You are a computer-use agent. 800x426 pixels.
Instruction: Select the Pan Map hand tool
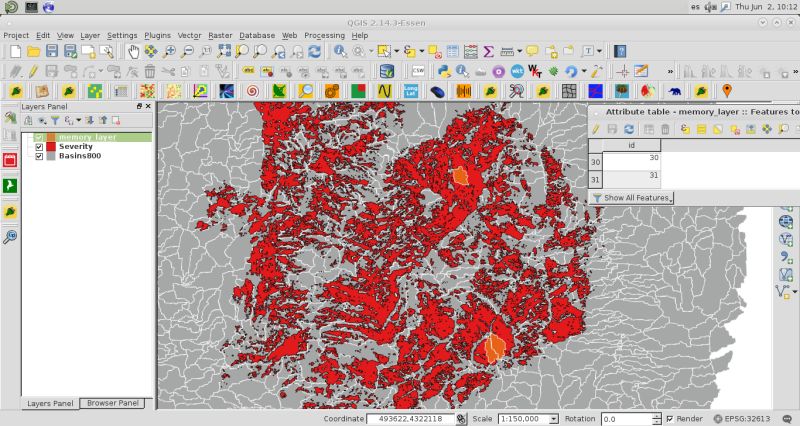(133, 51)
